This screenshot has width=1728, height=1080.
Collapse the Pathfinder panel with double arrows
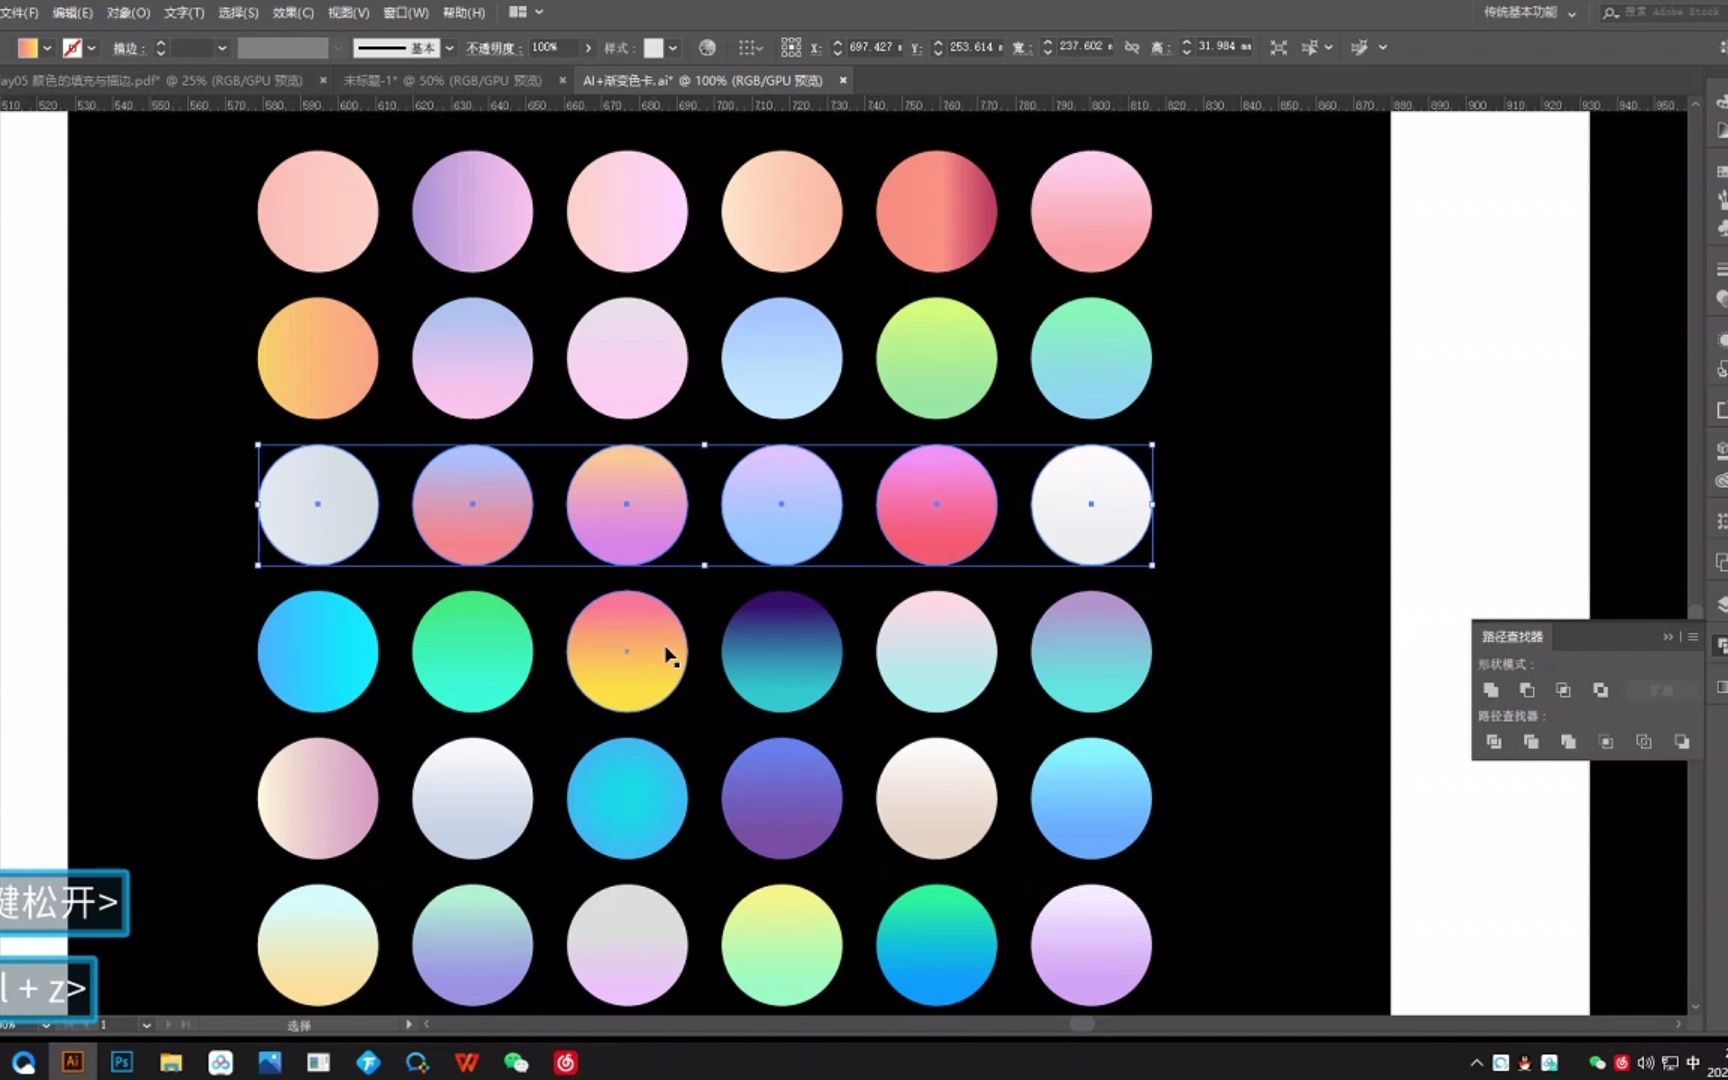pos(1667,637)
